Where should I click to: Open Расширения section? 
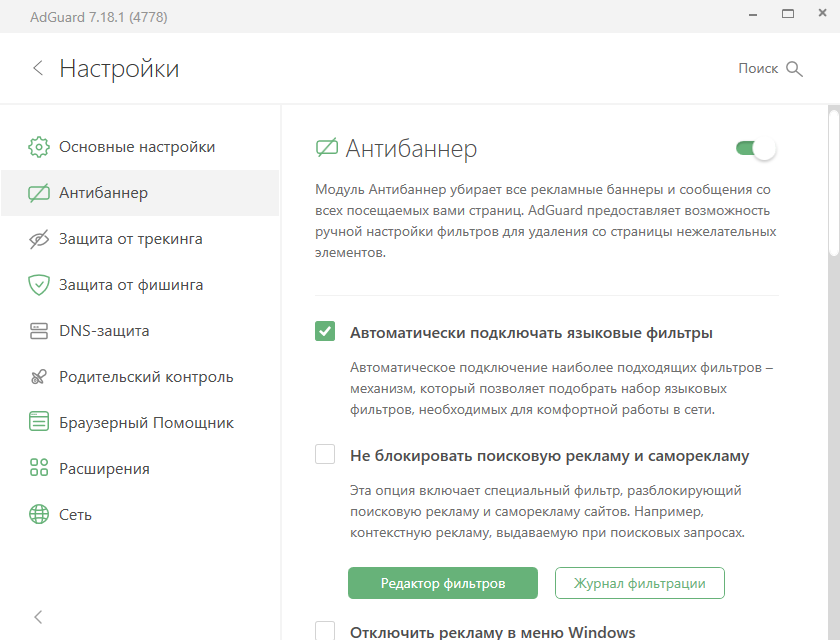pyautogui.click(x=140, y=469)
